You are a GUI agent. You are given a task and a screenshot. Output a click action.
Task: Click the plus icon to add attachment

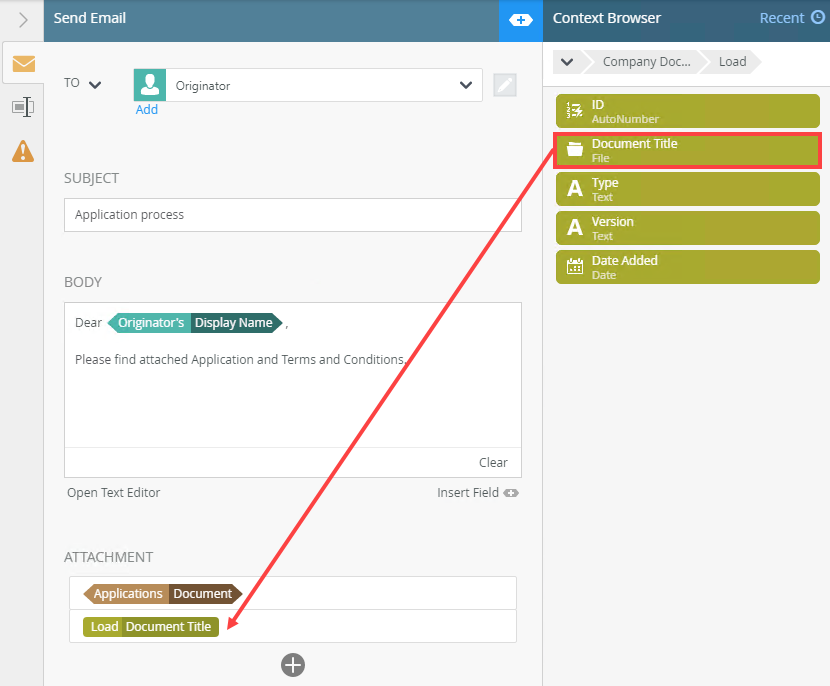[x=292, y=665]
